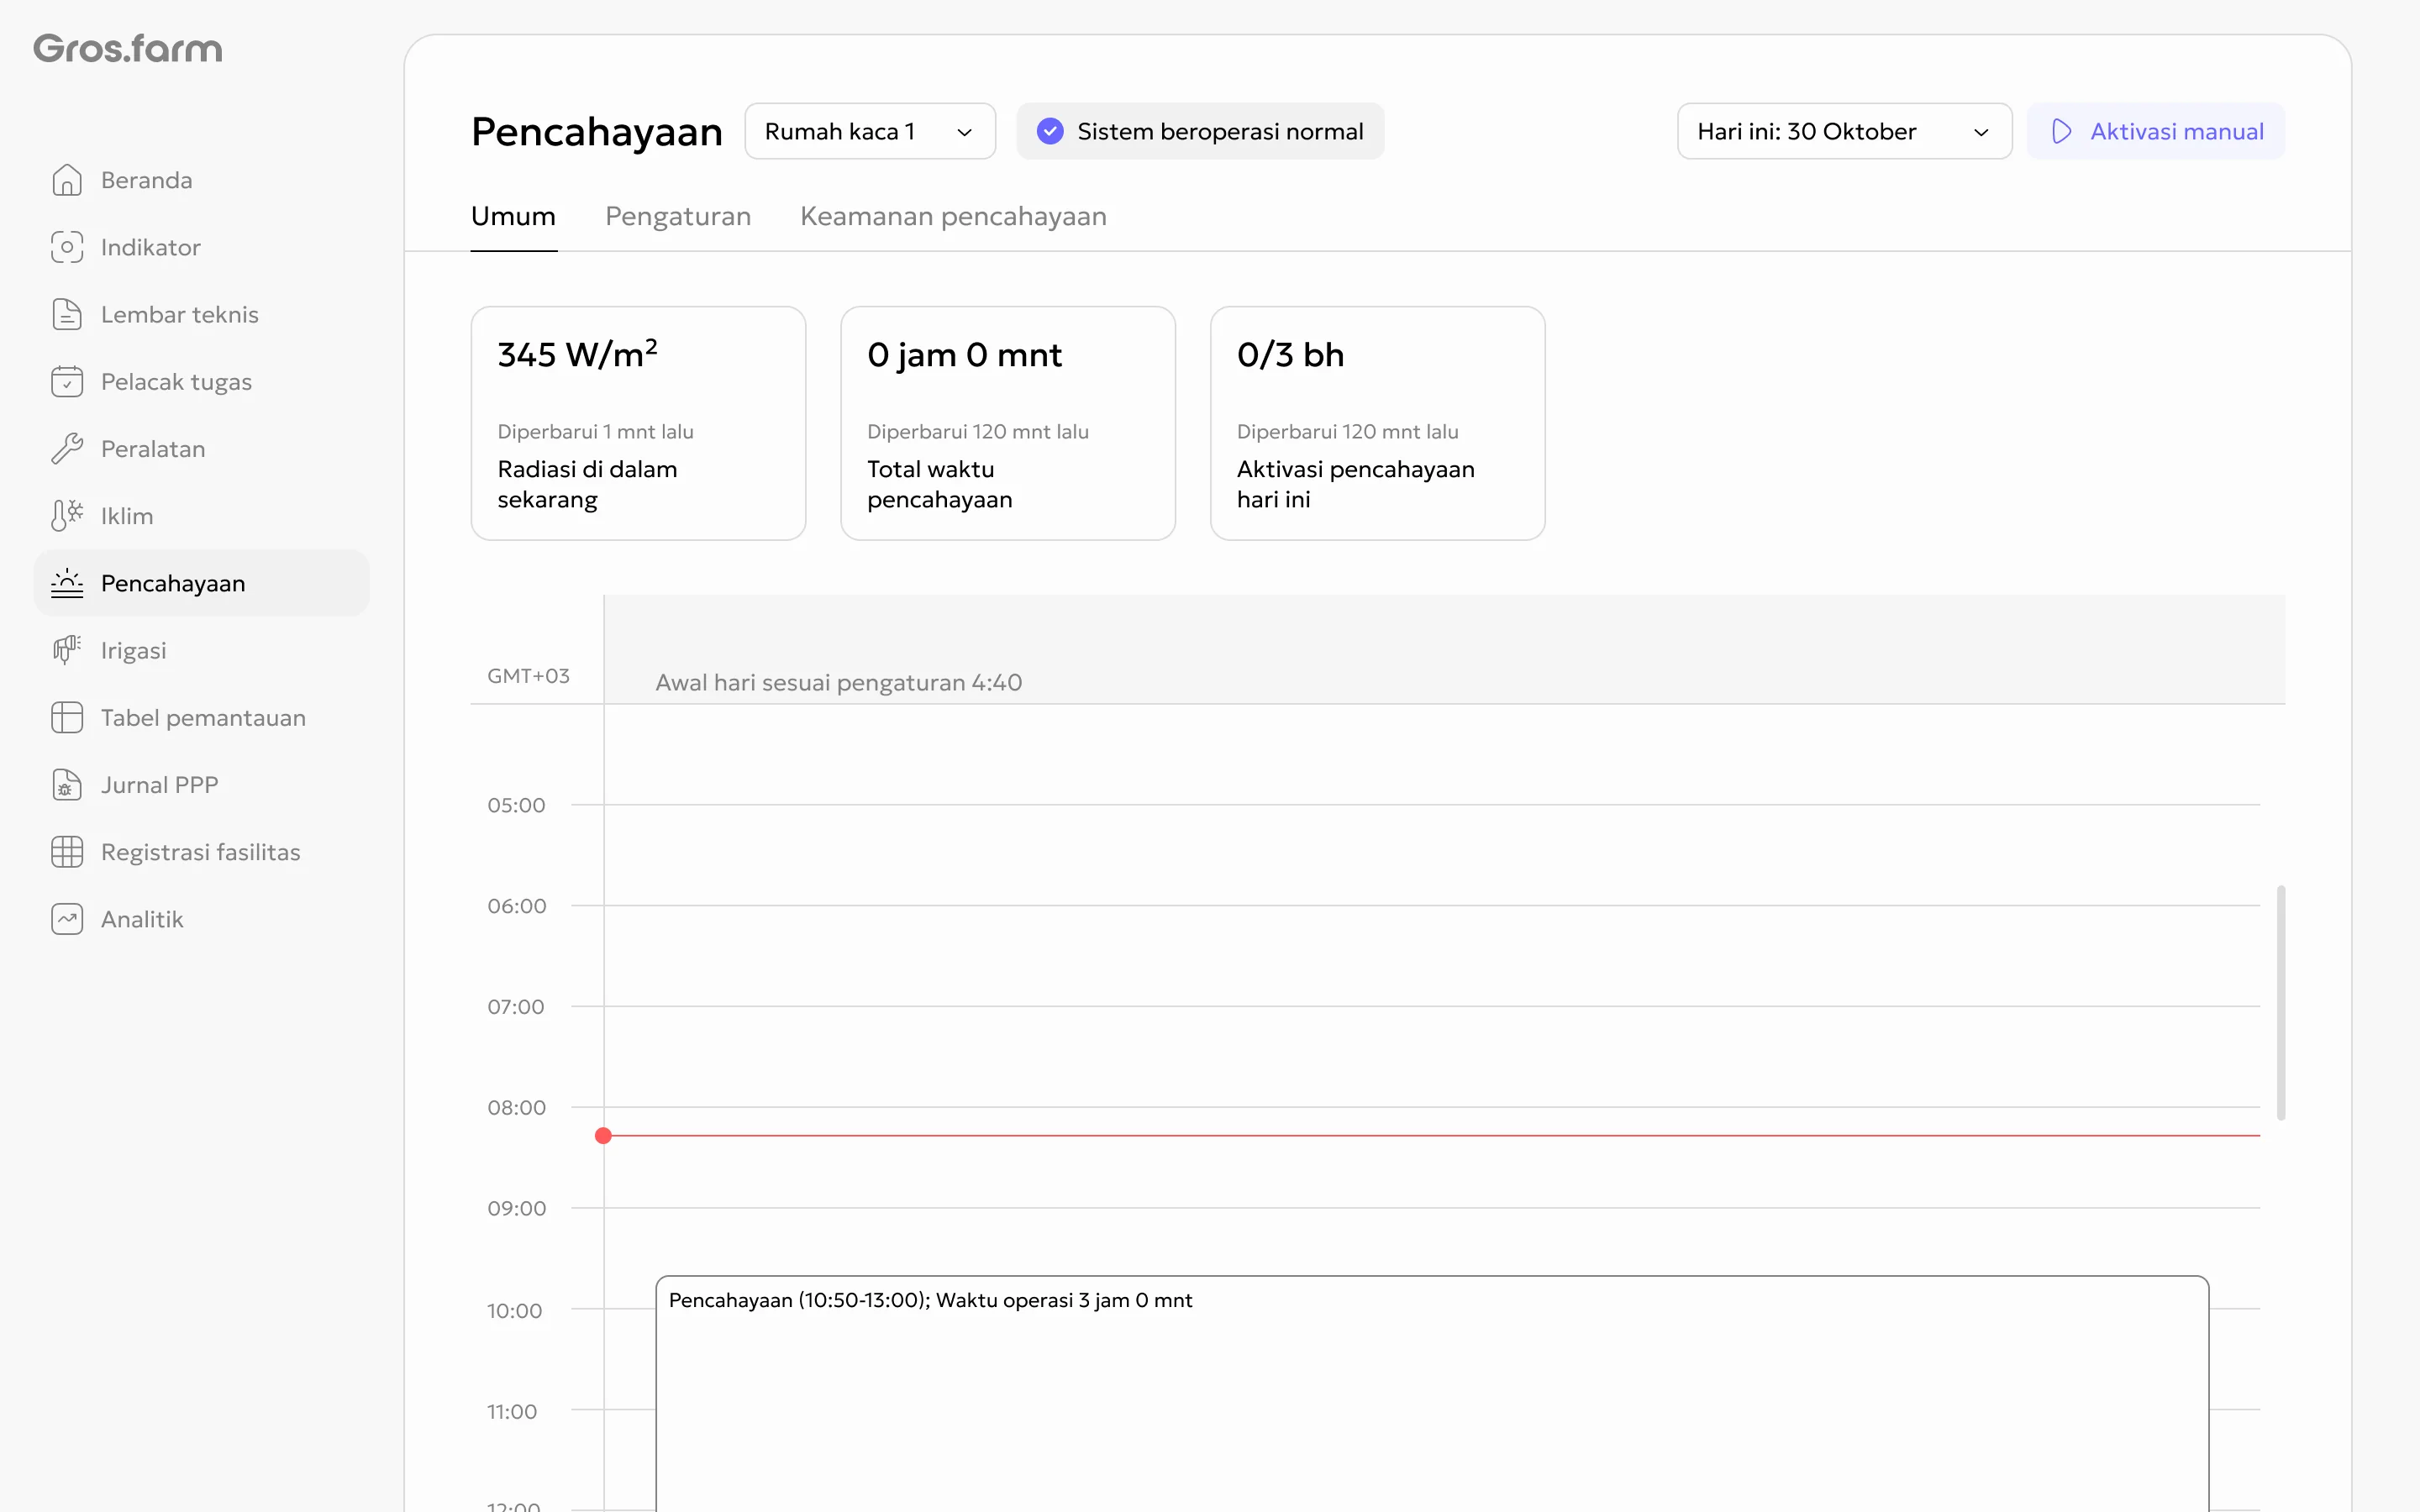Click the red current-time marker dot
Viewport: 2420px width, 1512px height.
[603, 1136]
